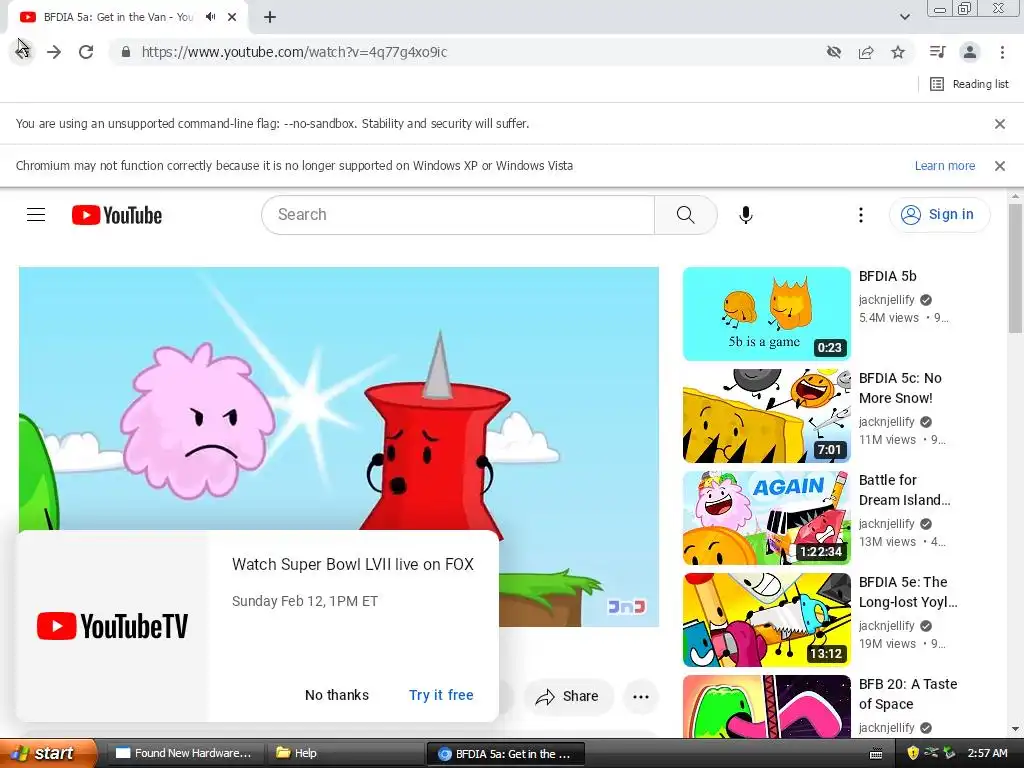
Task: Open a new tab with plus button
Action: pos(270,17)
